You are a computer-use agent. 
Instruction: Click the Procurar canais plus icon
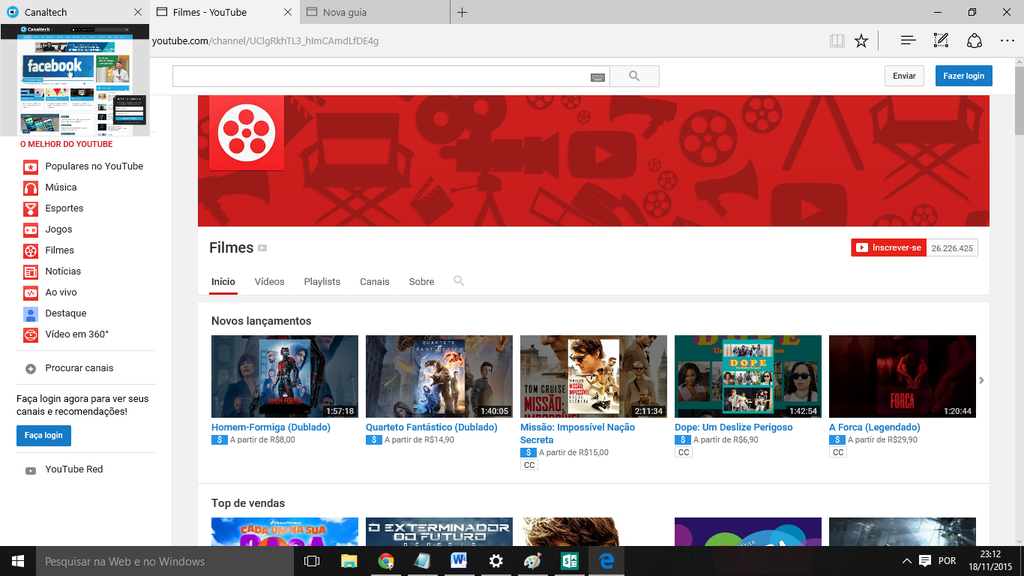pos(31,369)
